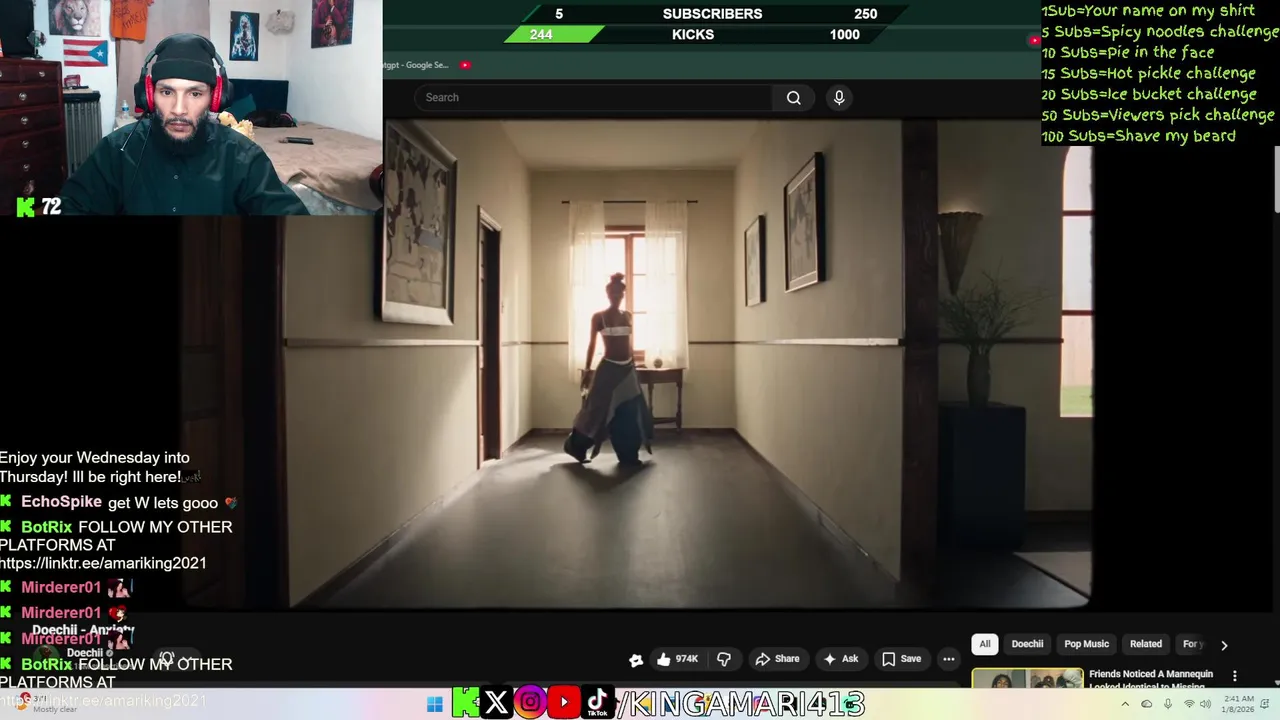Viewport: 1280px width, 720px height.
Task: Click the microphone icon in system tray
Action: click(1167, 705)
